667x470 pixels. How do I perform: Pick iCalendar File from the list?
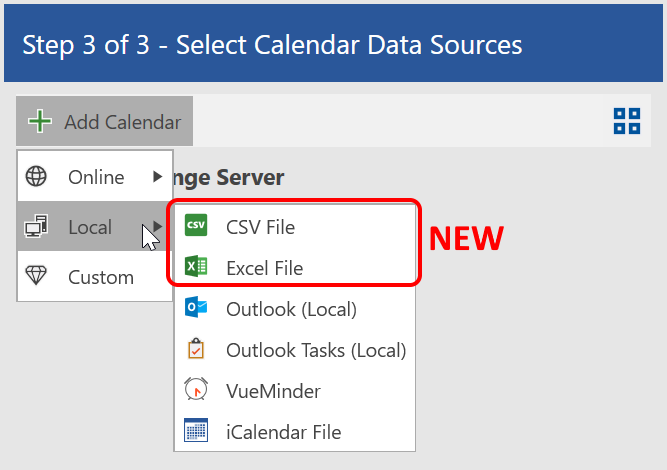coord(283,432)
